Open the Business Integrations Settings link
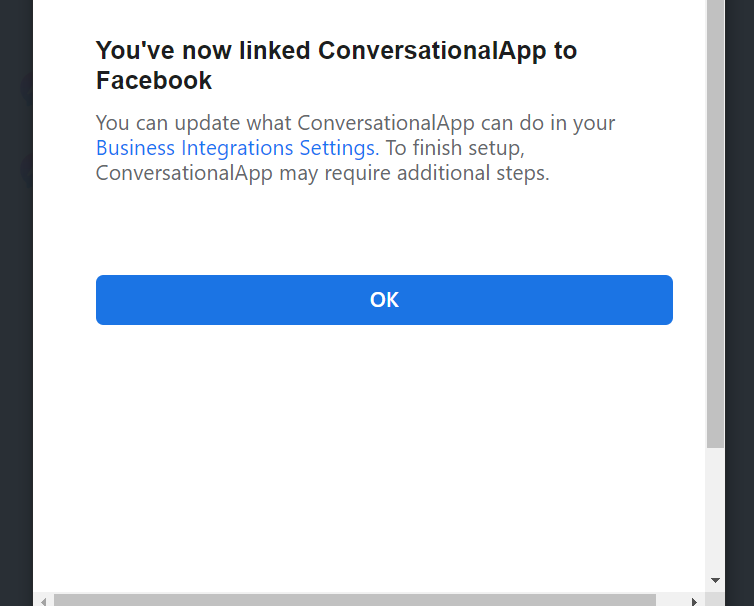The height and width of the screenshot is (606, 754). pyautogui.click(x=236, y=148)
